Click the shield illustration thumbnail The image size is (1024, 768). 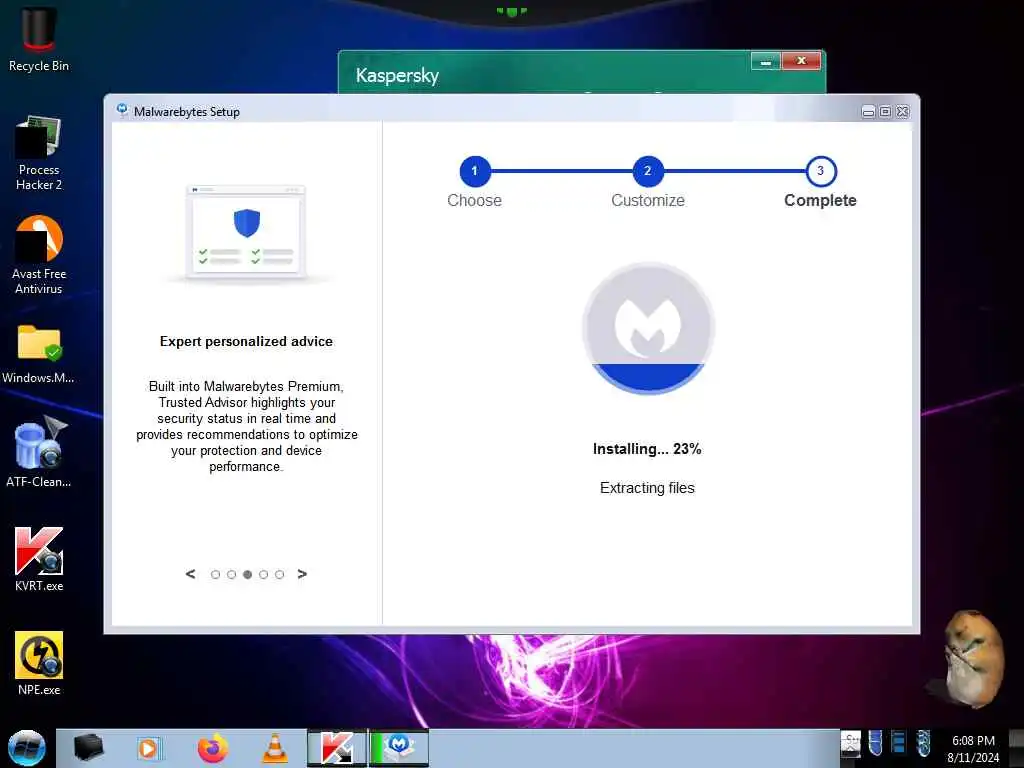[246, 232]
